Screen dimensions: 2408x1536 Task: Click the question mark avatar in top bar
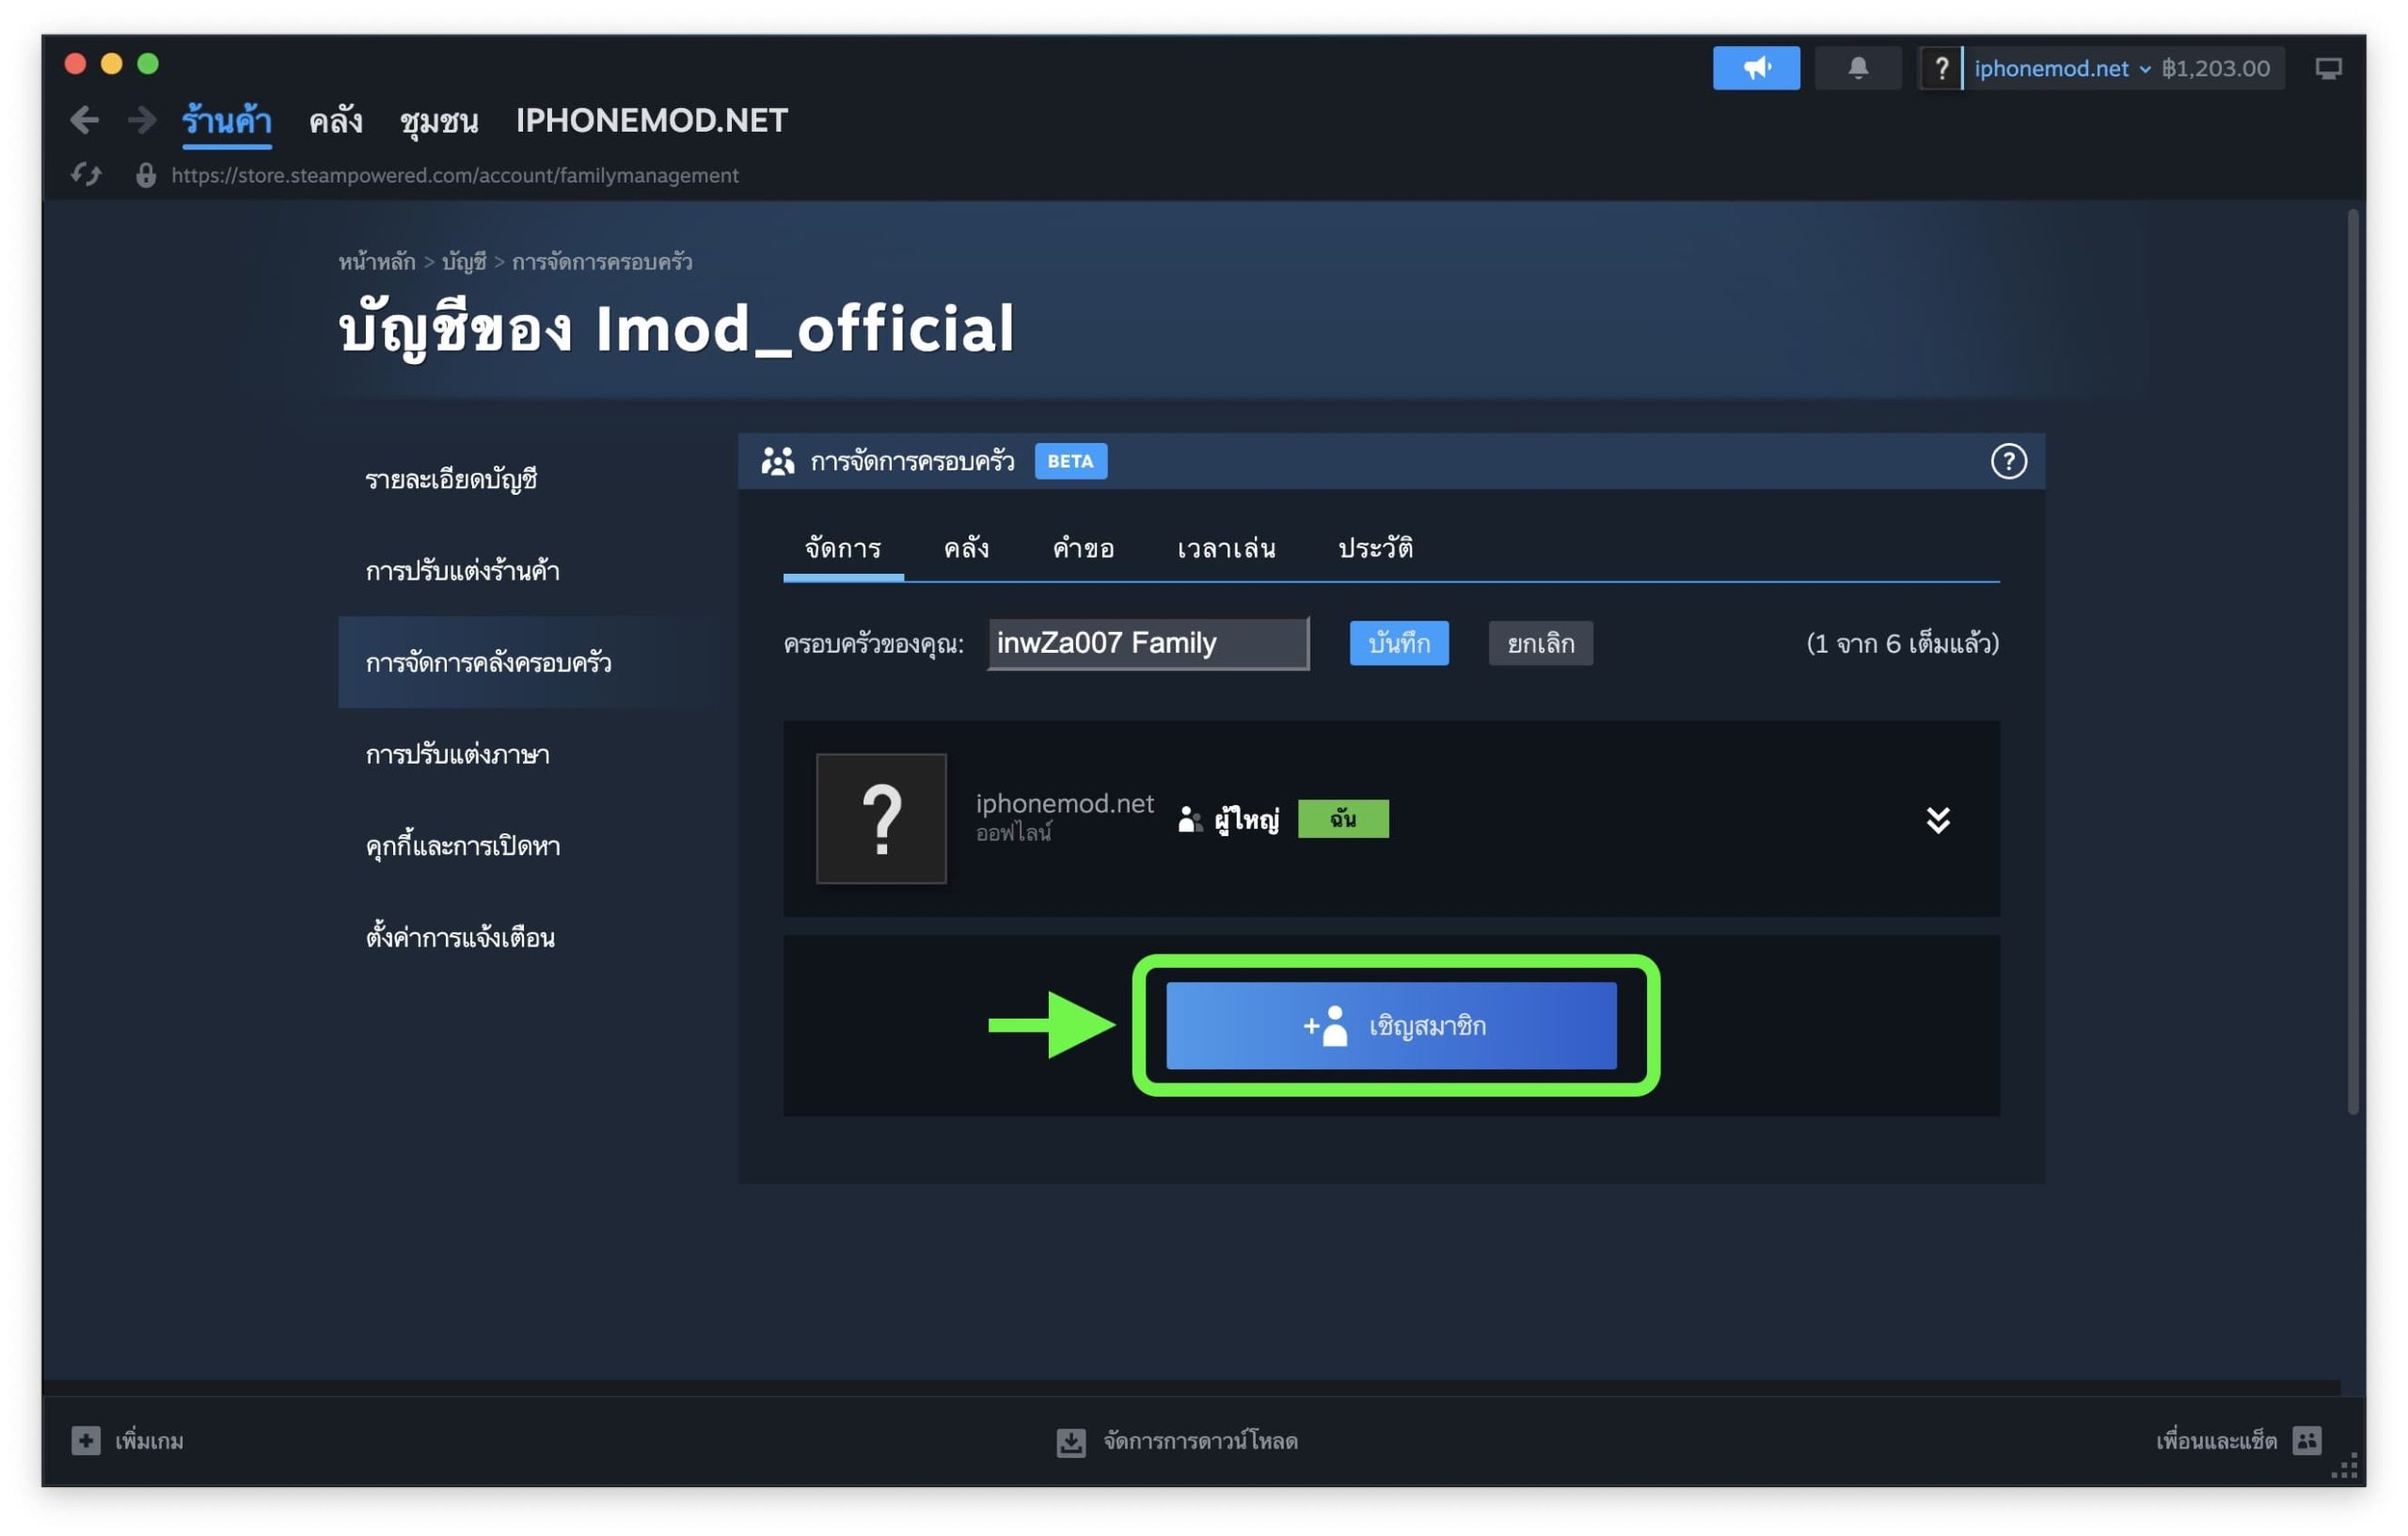click(1940, 68)
